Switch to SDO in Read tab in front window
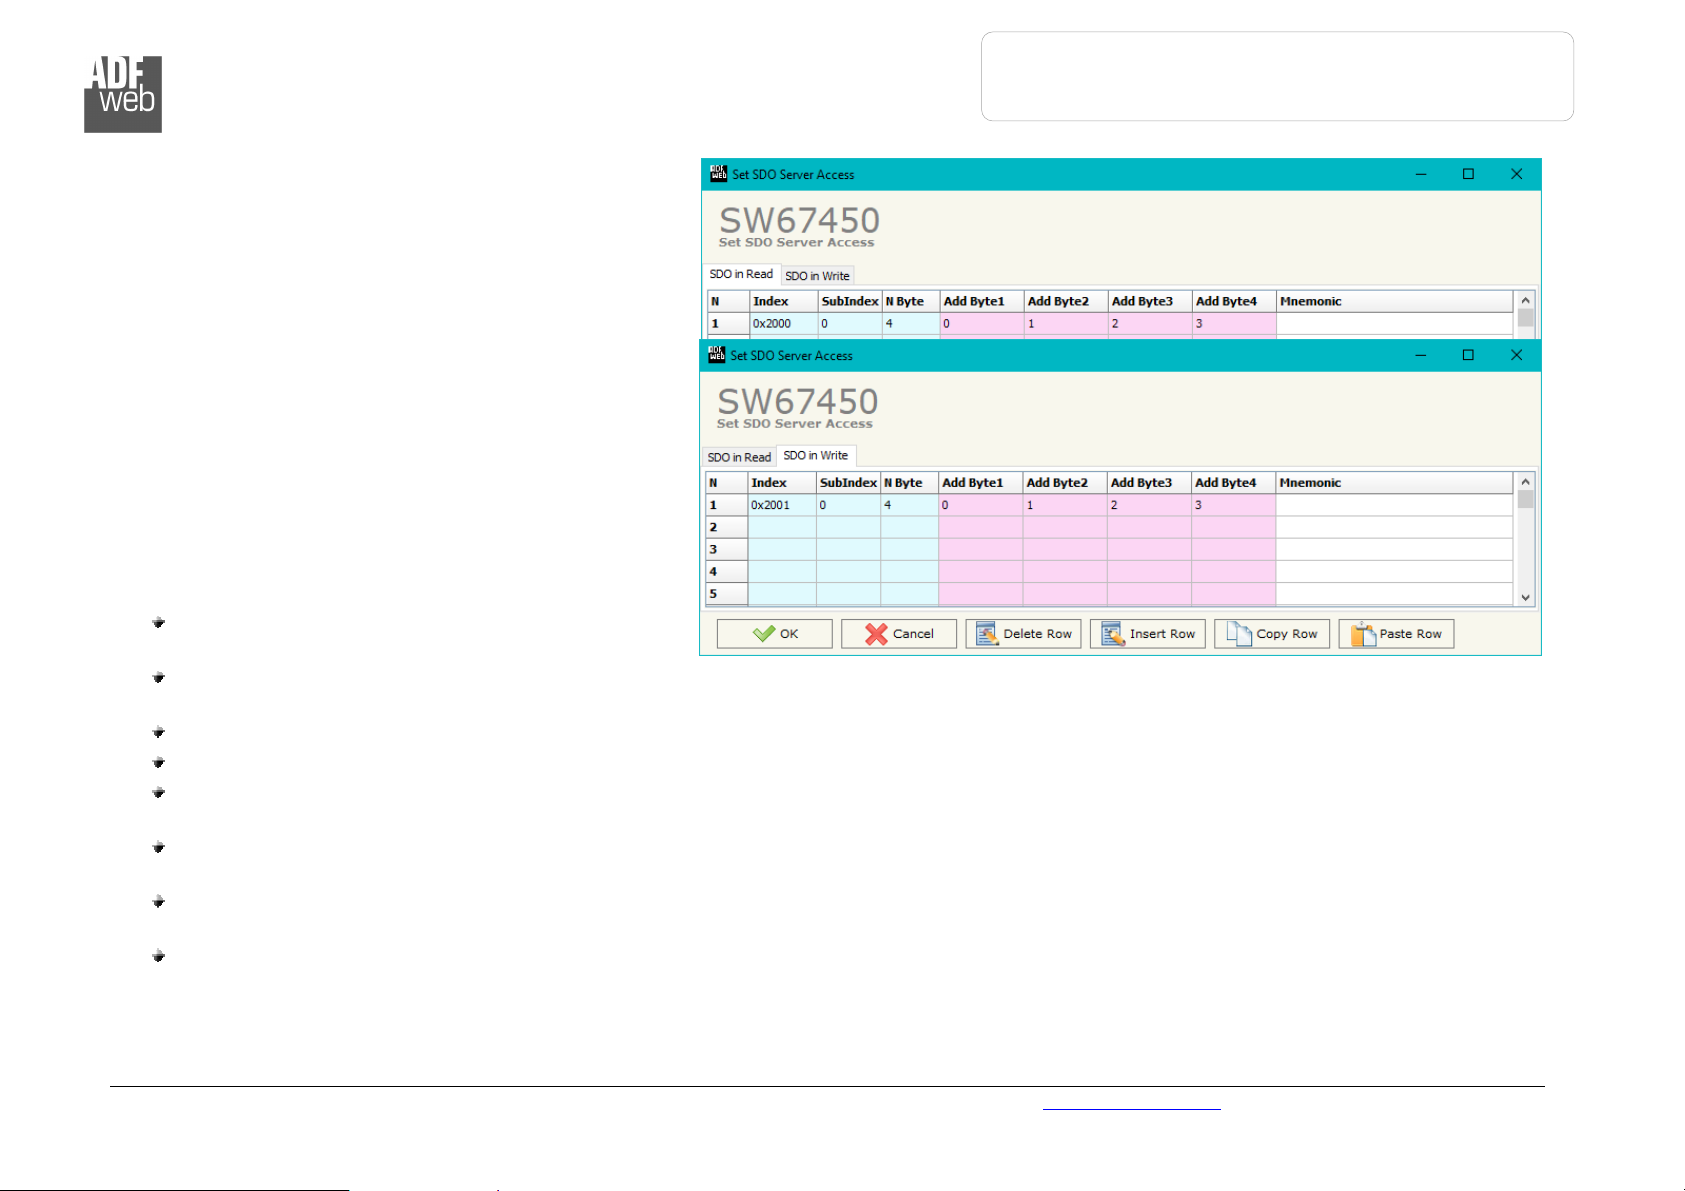 [x=739, y=457]
